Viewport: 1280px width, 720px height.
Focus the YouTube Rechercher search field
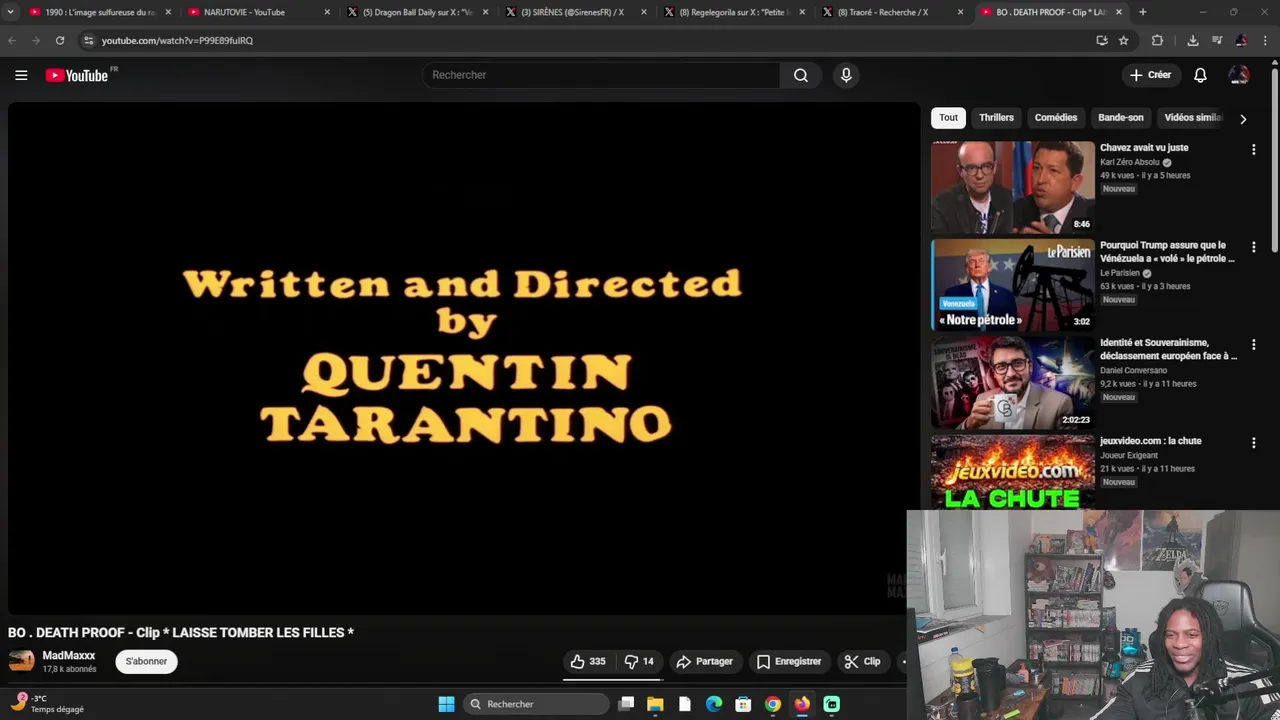pos(602,75)
